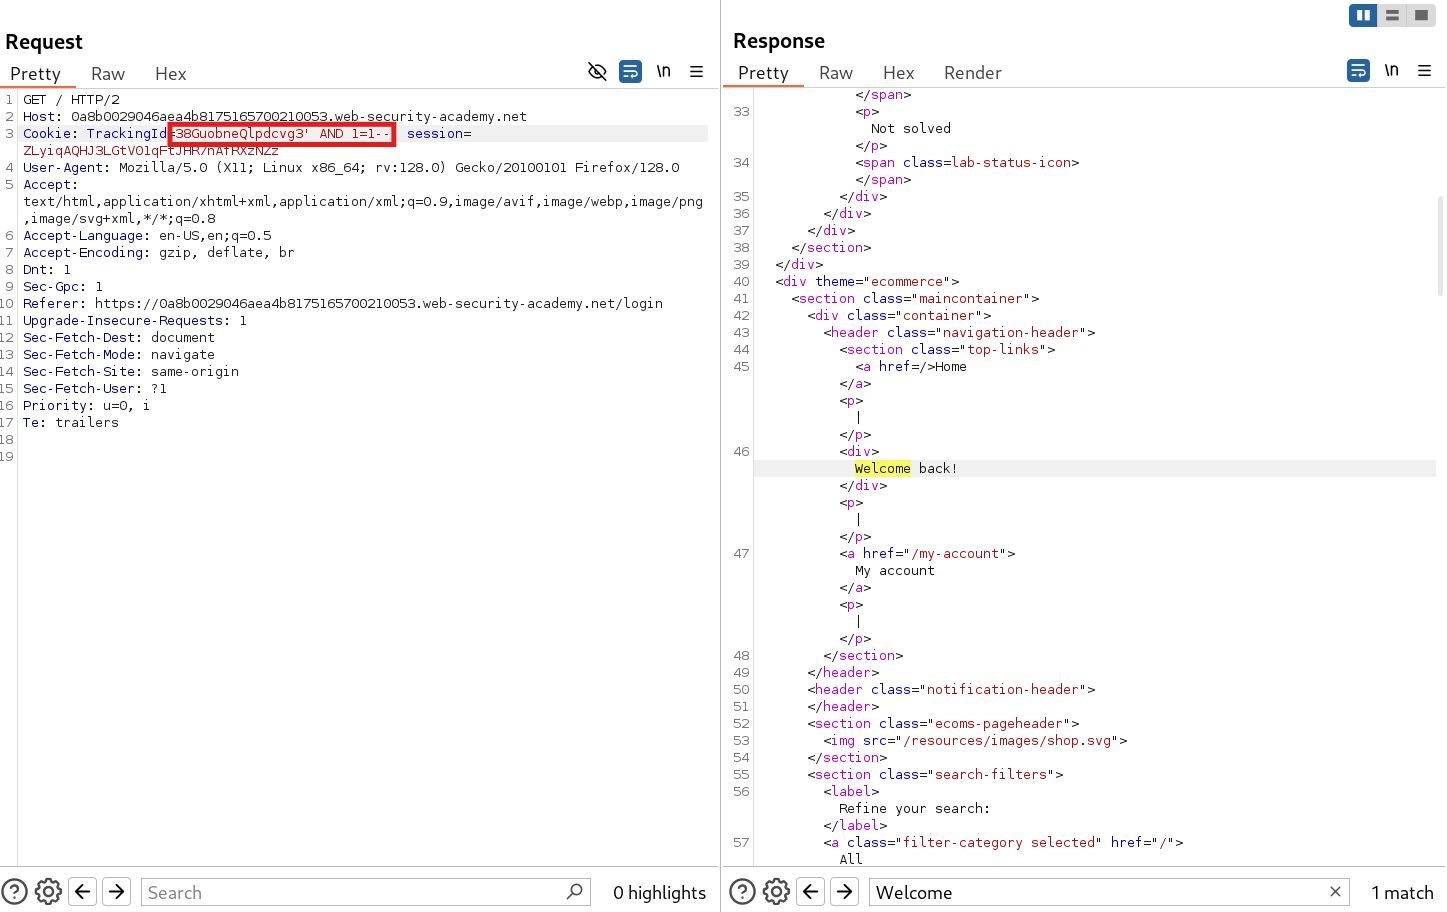The width and height of the screenshot is (1447, 912).
Task: Open Response panel hamburger options menu
Action: pos(1425,71)
